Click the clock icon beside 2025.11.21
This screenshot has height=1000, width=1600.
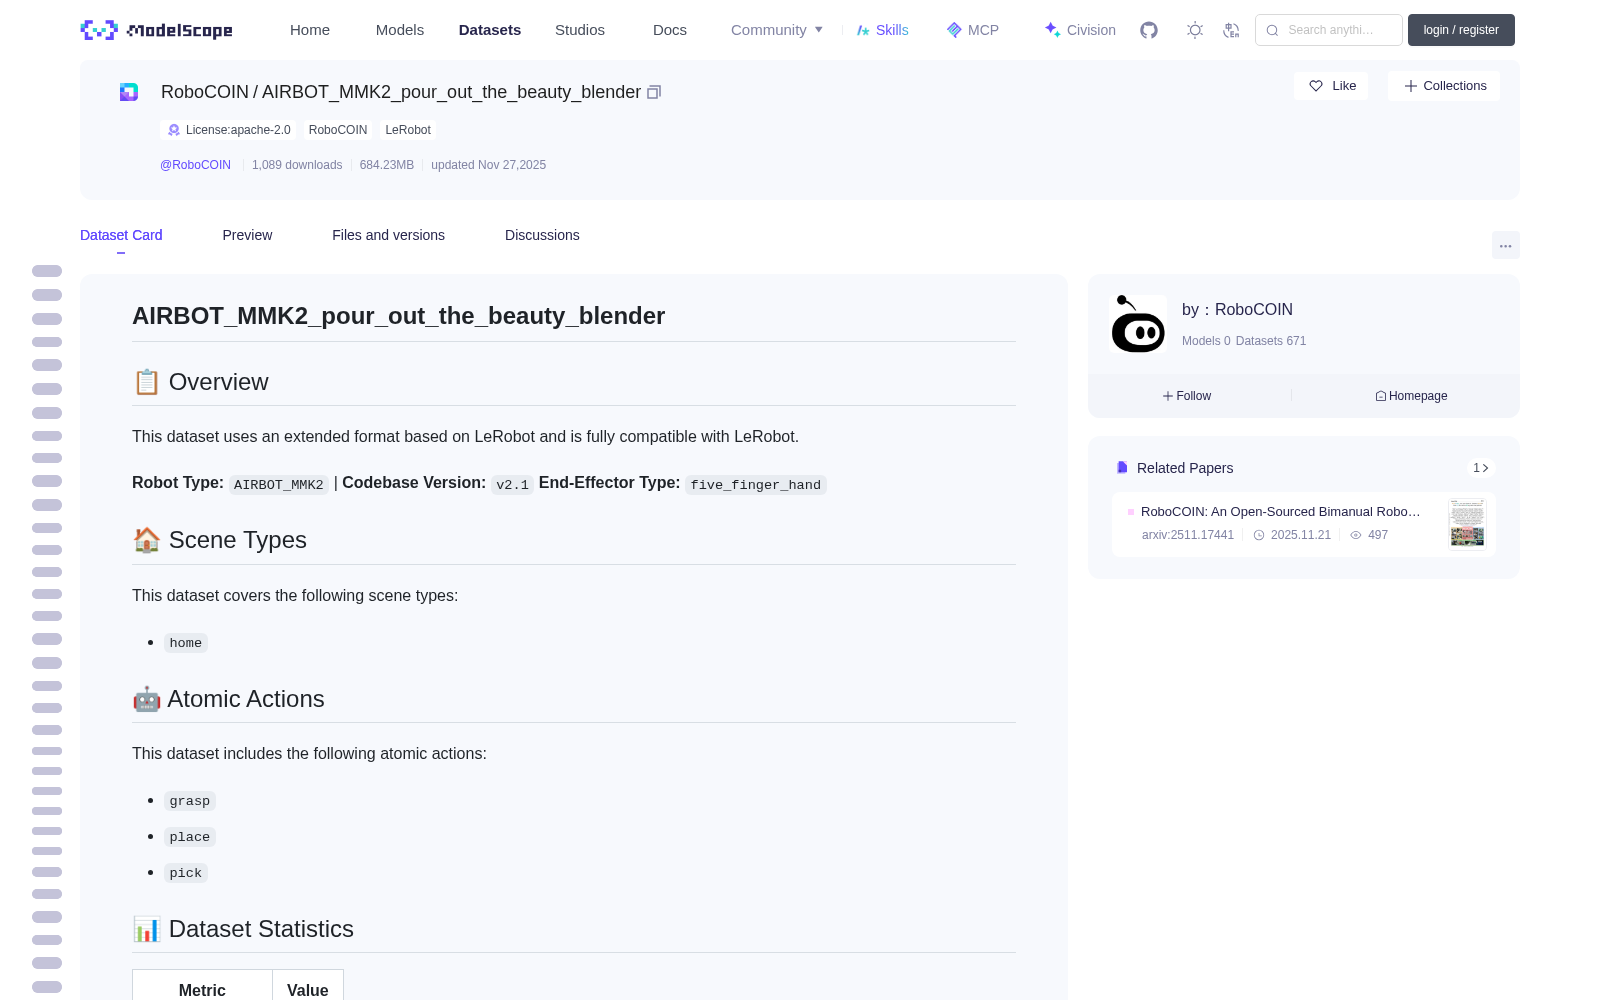[x=1259, y=535]
